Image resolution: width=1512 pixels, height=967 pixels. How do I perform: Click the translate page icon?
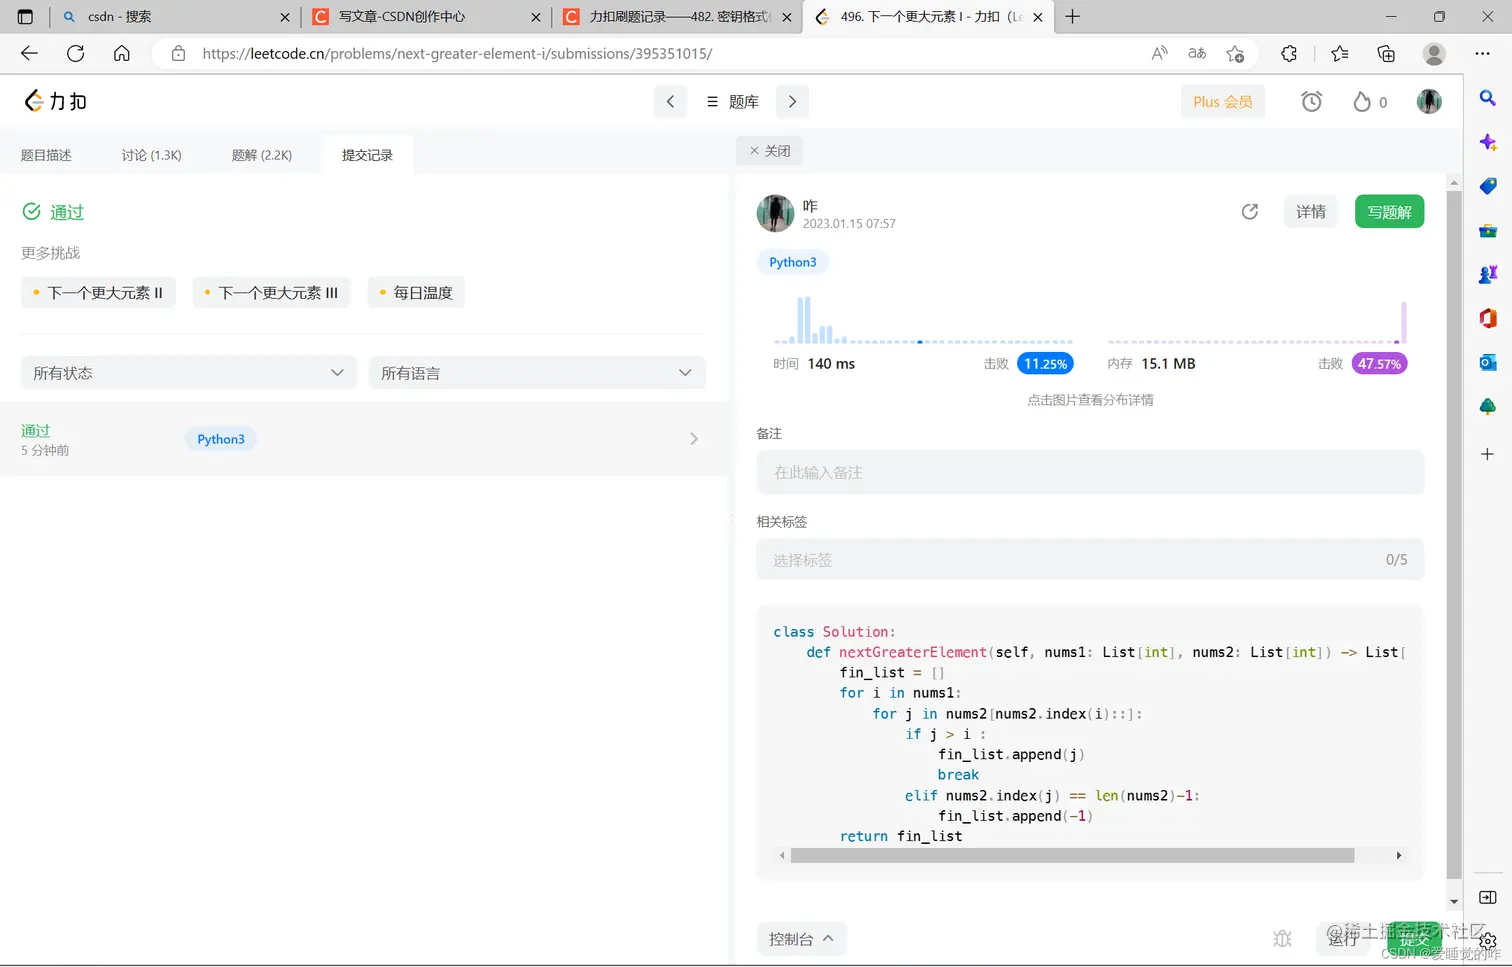point(1197,54)
